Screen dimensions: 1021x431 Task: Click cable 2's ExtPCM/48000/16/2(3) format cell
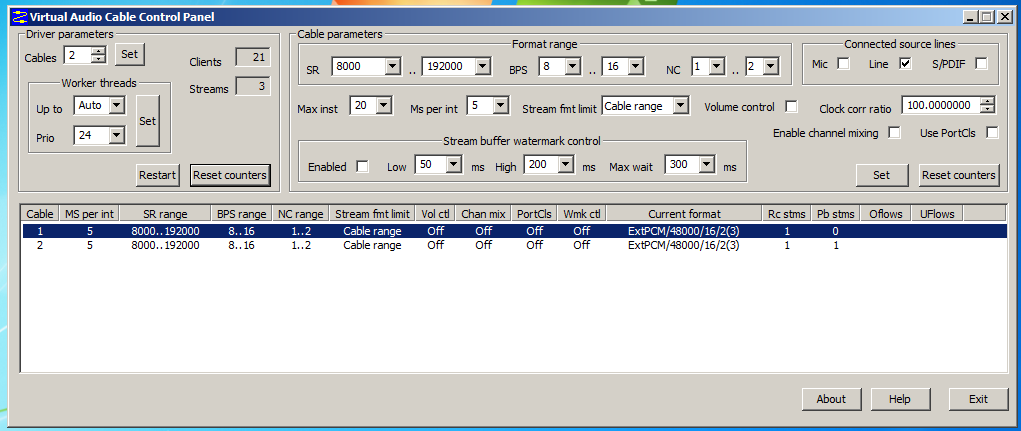tap(684, 245)
